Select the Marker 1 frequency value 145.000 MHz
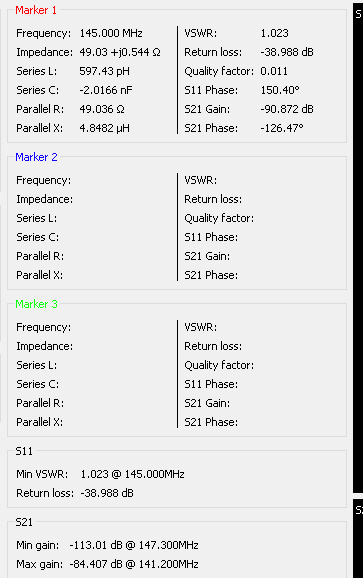This screenshot has height=578, width=363. pyautogui.click(x=111, y=33)
